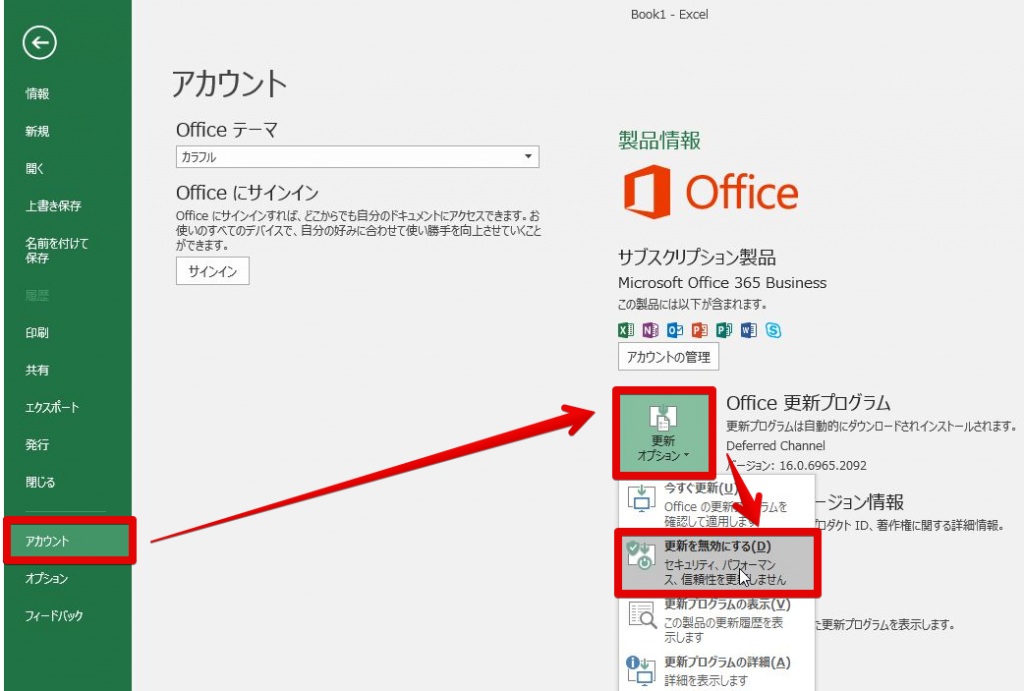Click the Office にサインイン heading
This screenshot has width=1024, height=691.
pos(247,193)
